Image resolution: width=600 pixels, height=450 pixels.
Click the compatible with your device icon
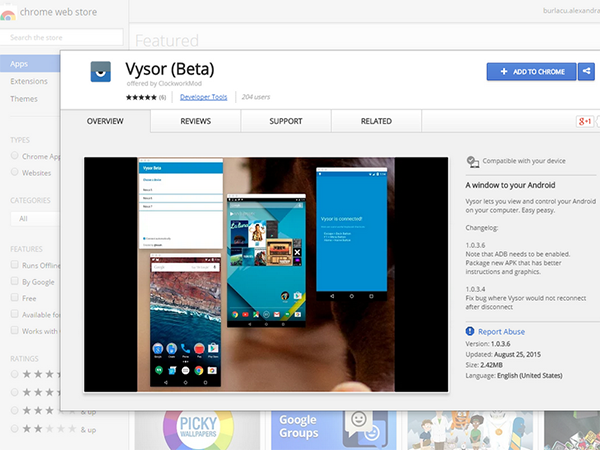tap(472, 161)
